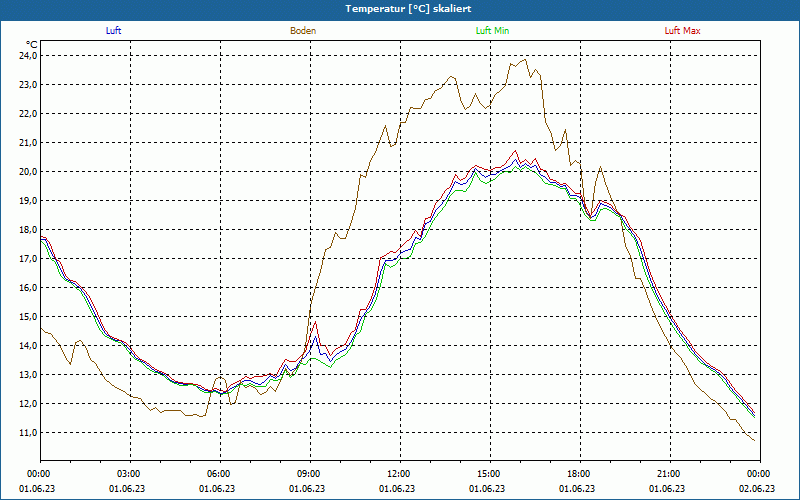Click the 24,0 y-axis label
Screen dimensions: 800x500
click(x=29, y=56)
